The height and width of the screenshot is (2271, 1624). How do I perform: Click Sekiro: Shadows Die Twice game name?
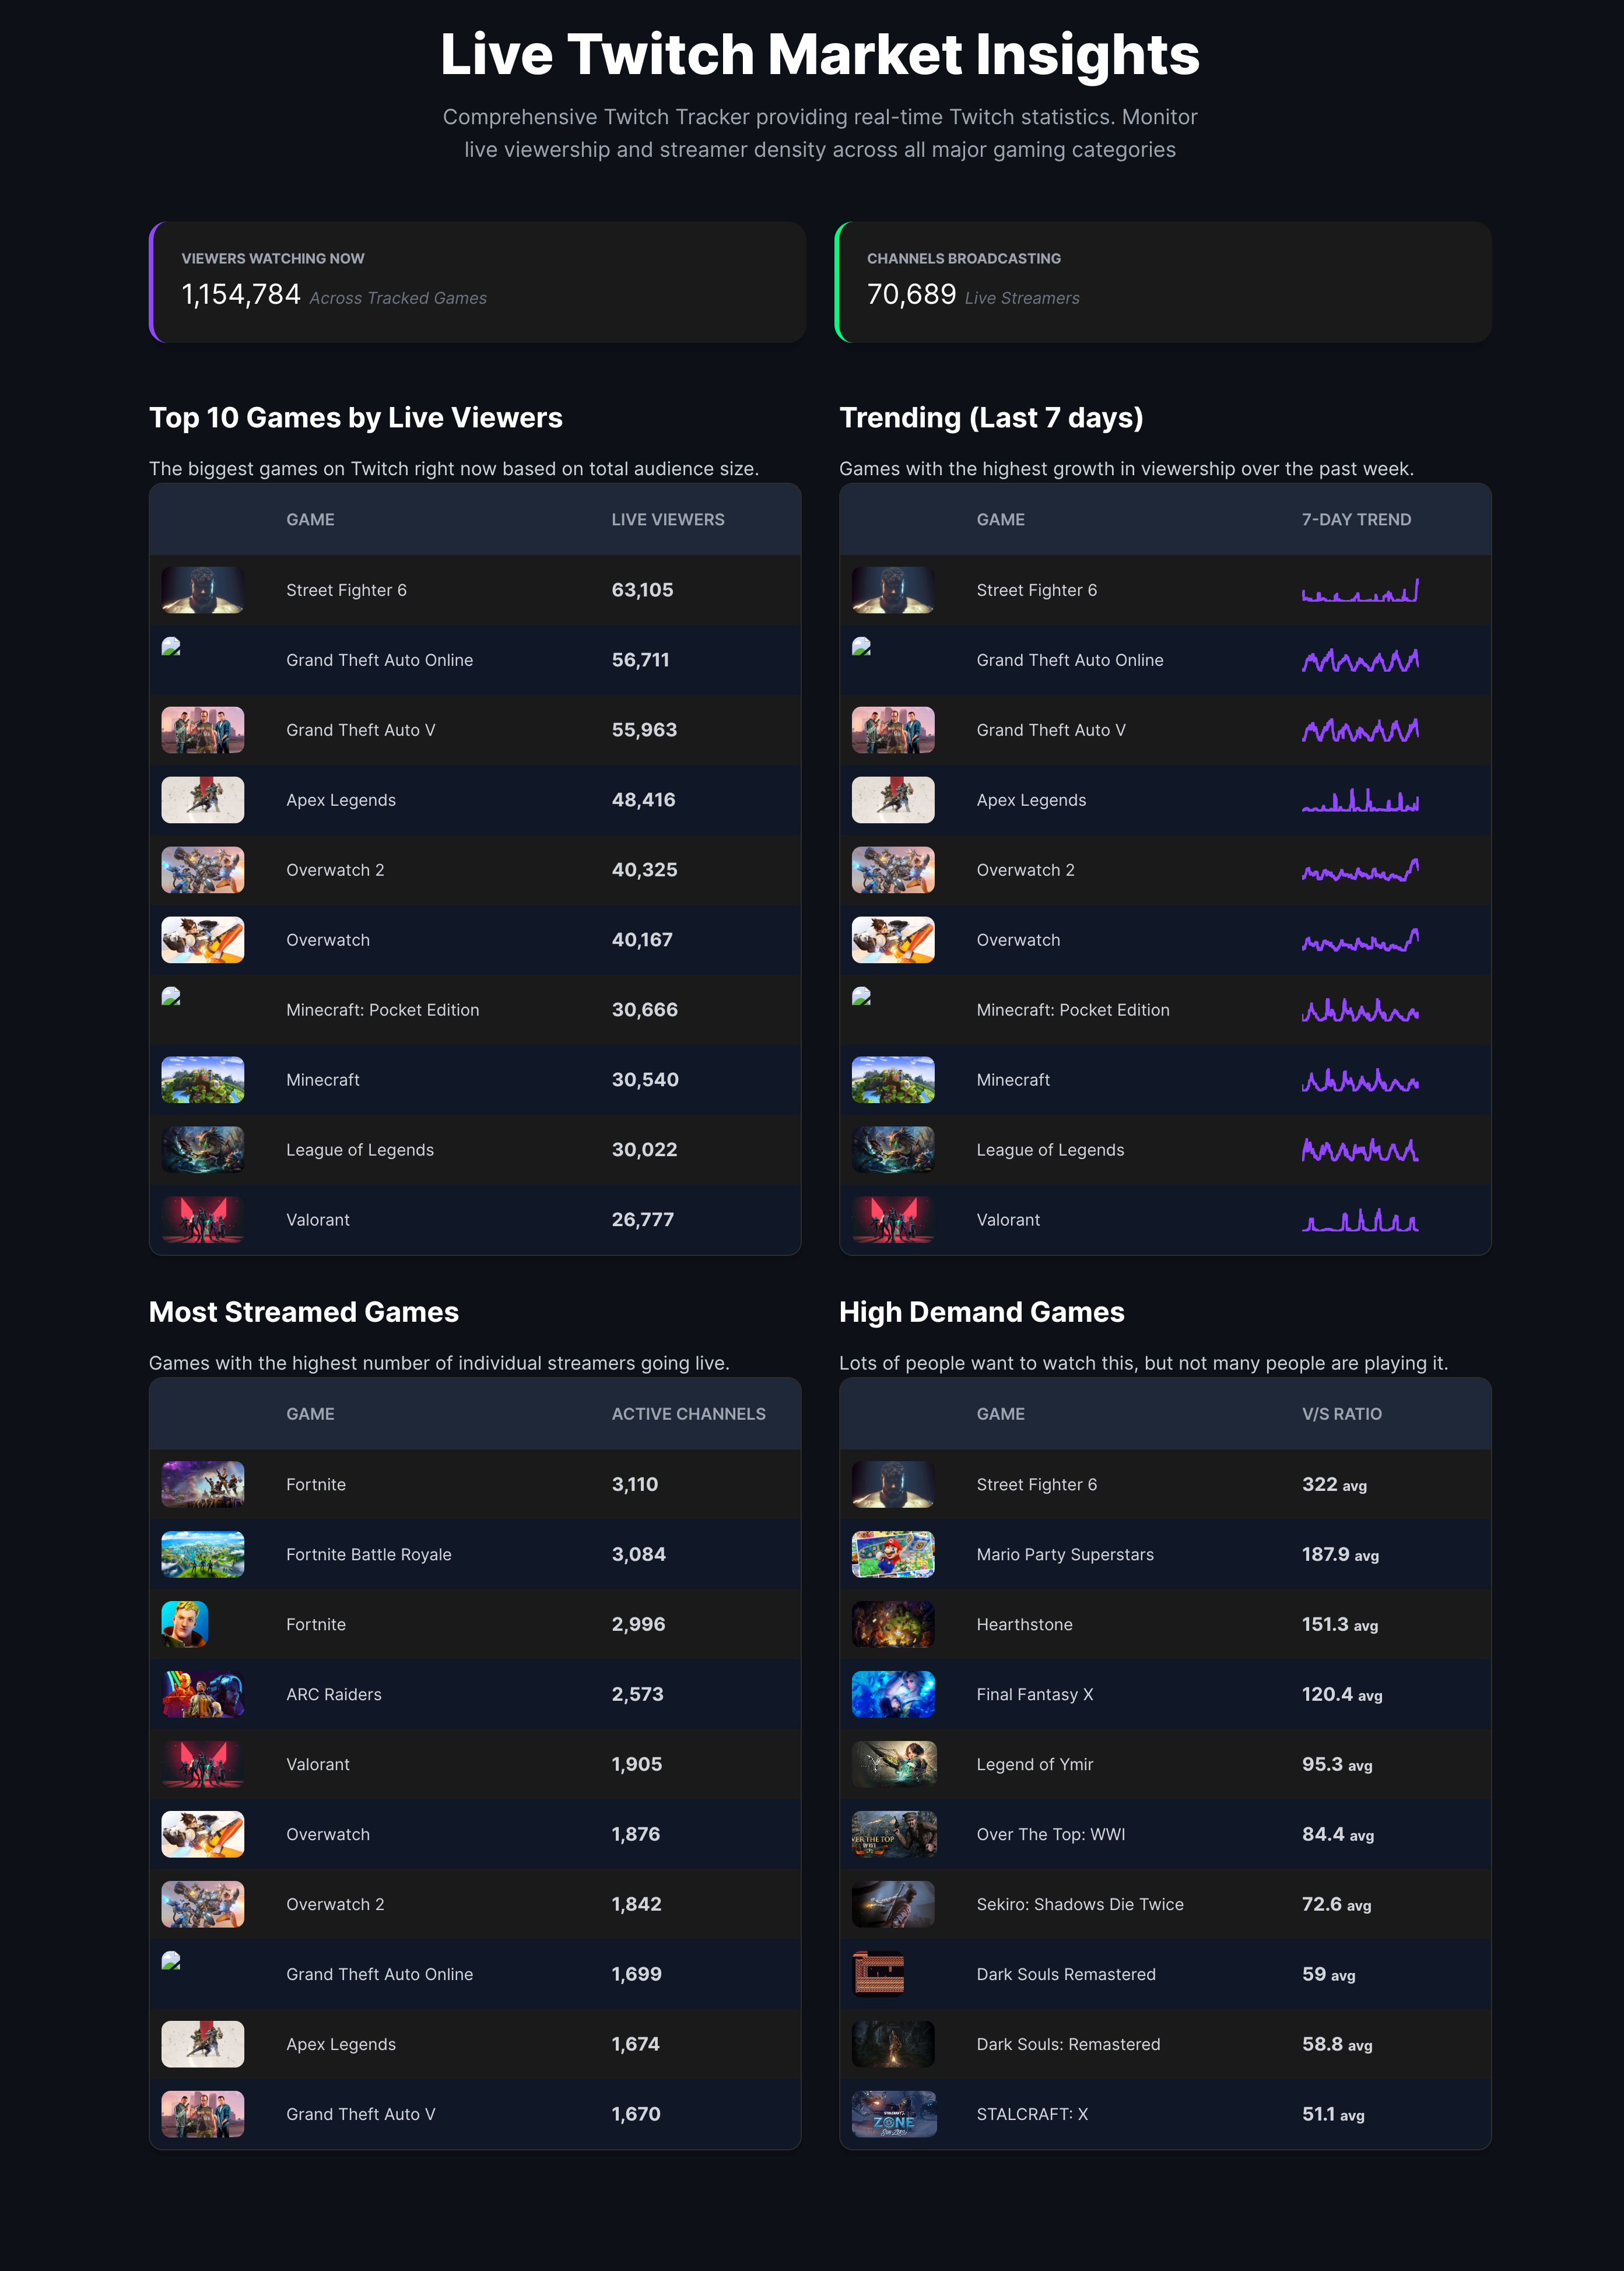pyautogui.click(x=1079, y=1904)
